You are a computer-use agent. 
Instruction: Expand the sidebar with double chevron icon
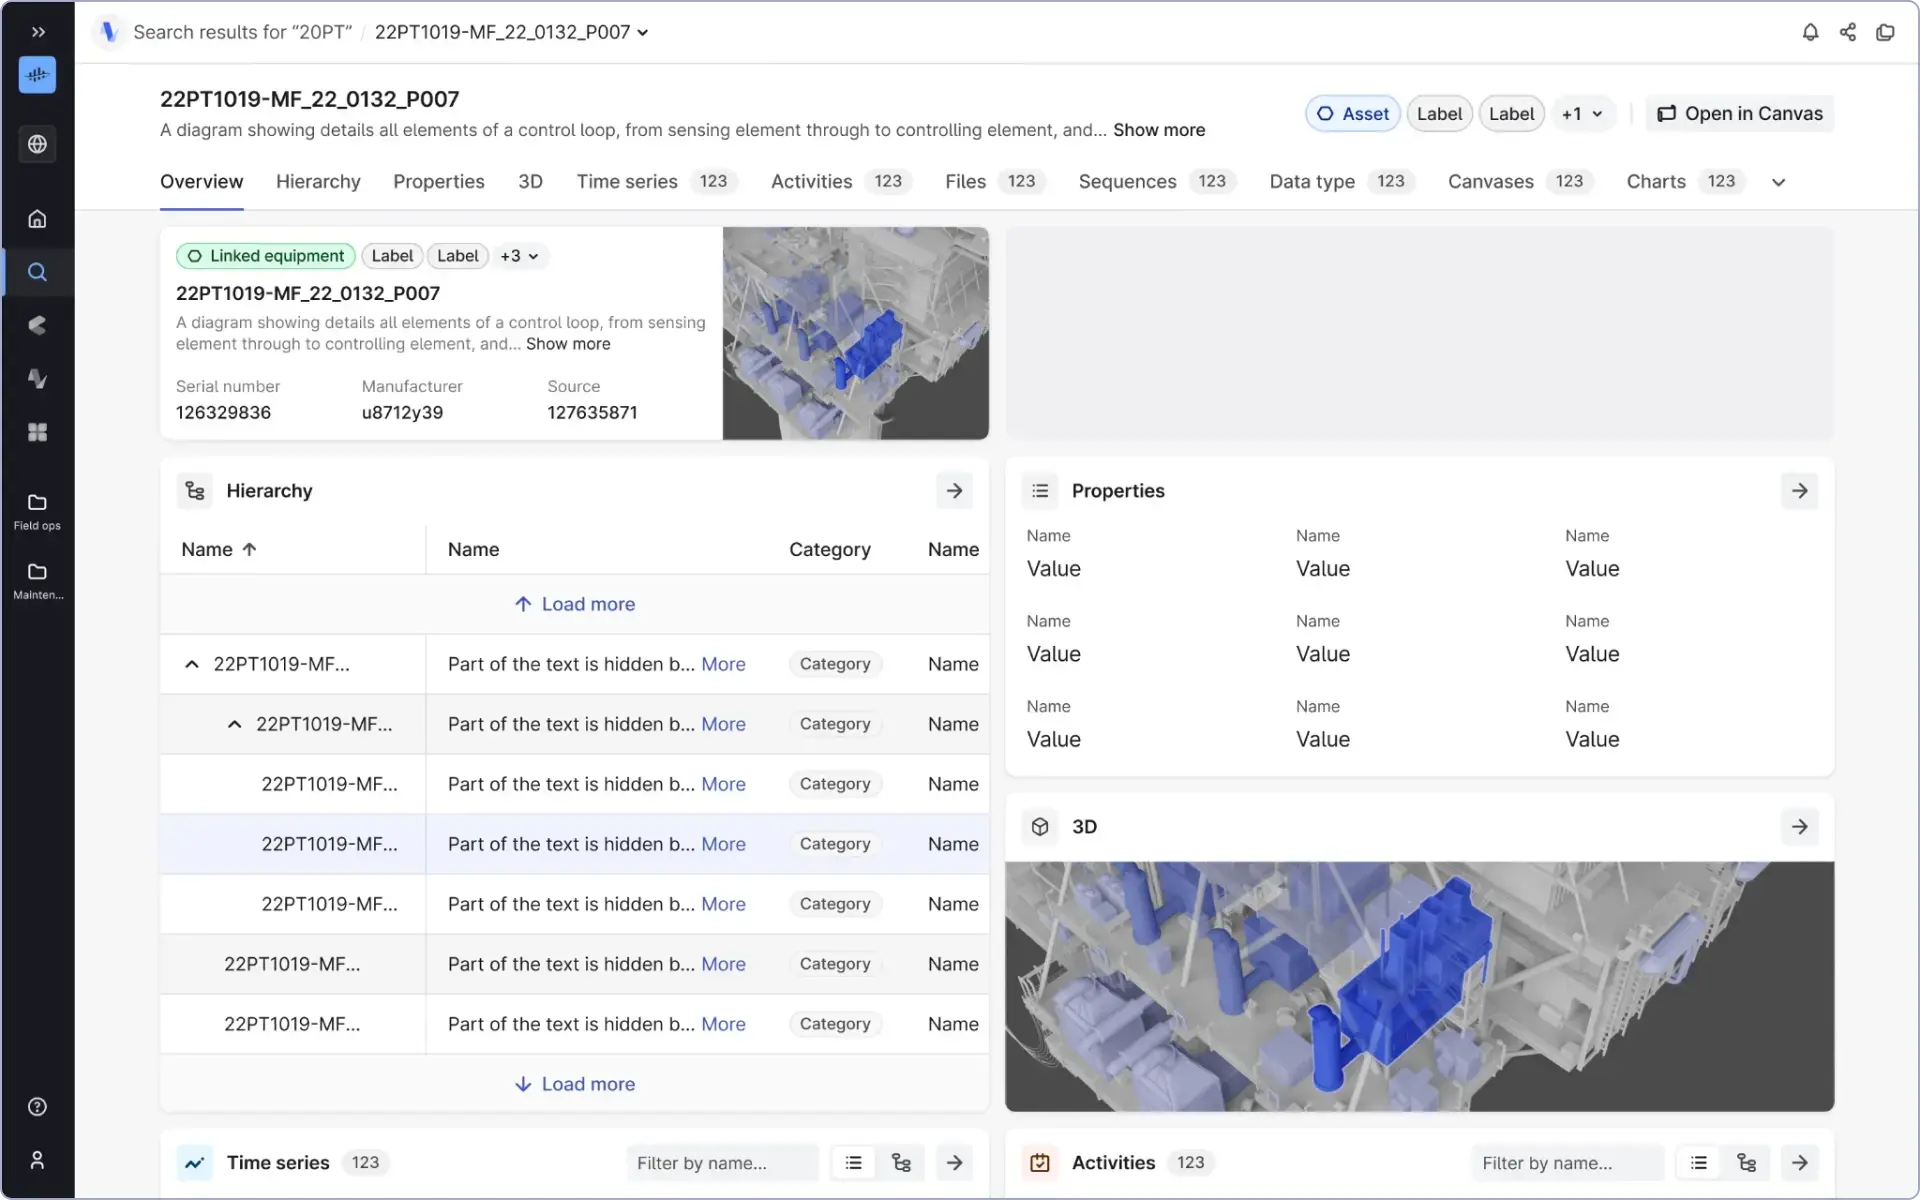click(37, 32)
